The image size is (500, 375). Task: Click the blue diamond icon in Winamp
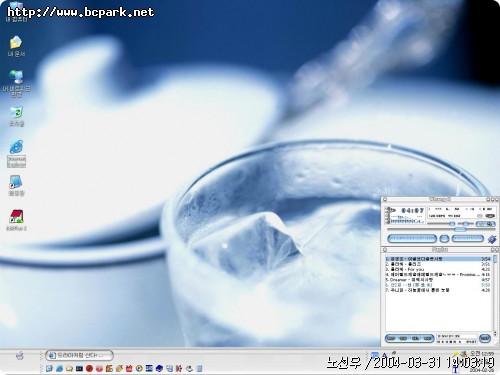492,239
